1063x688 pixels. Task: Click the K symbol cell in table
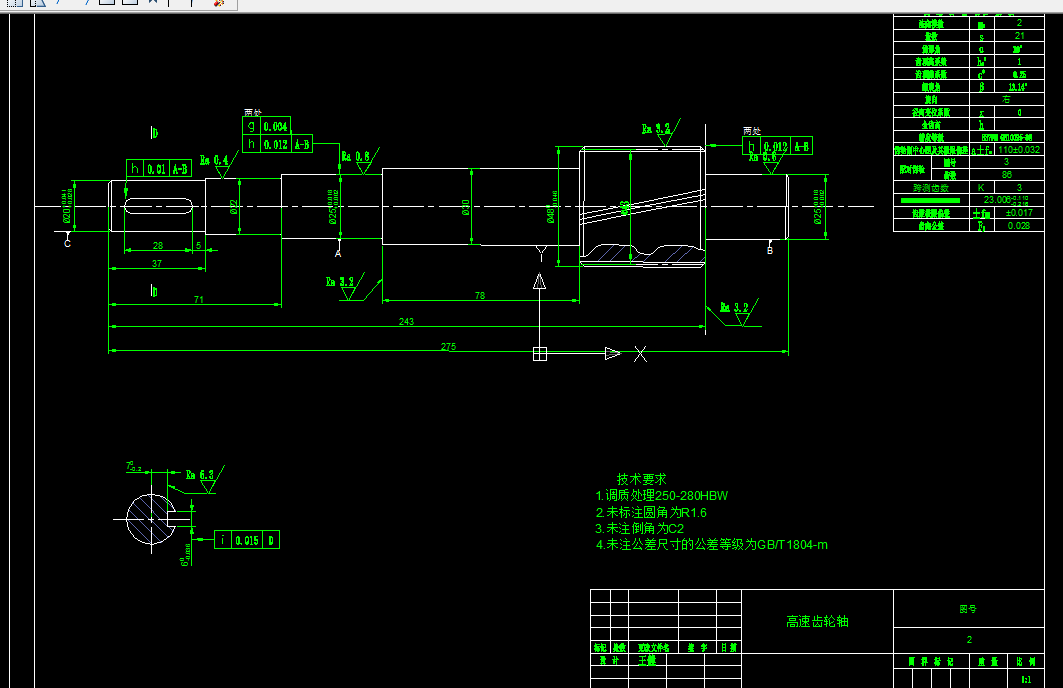981,188
